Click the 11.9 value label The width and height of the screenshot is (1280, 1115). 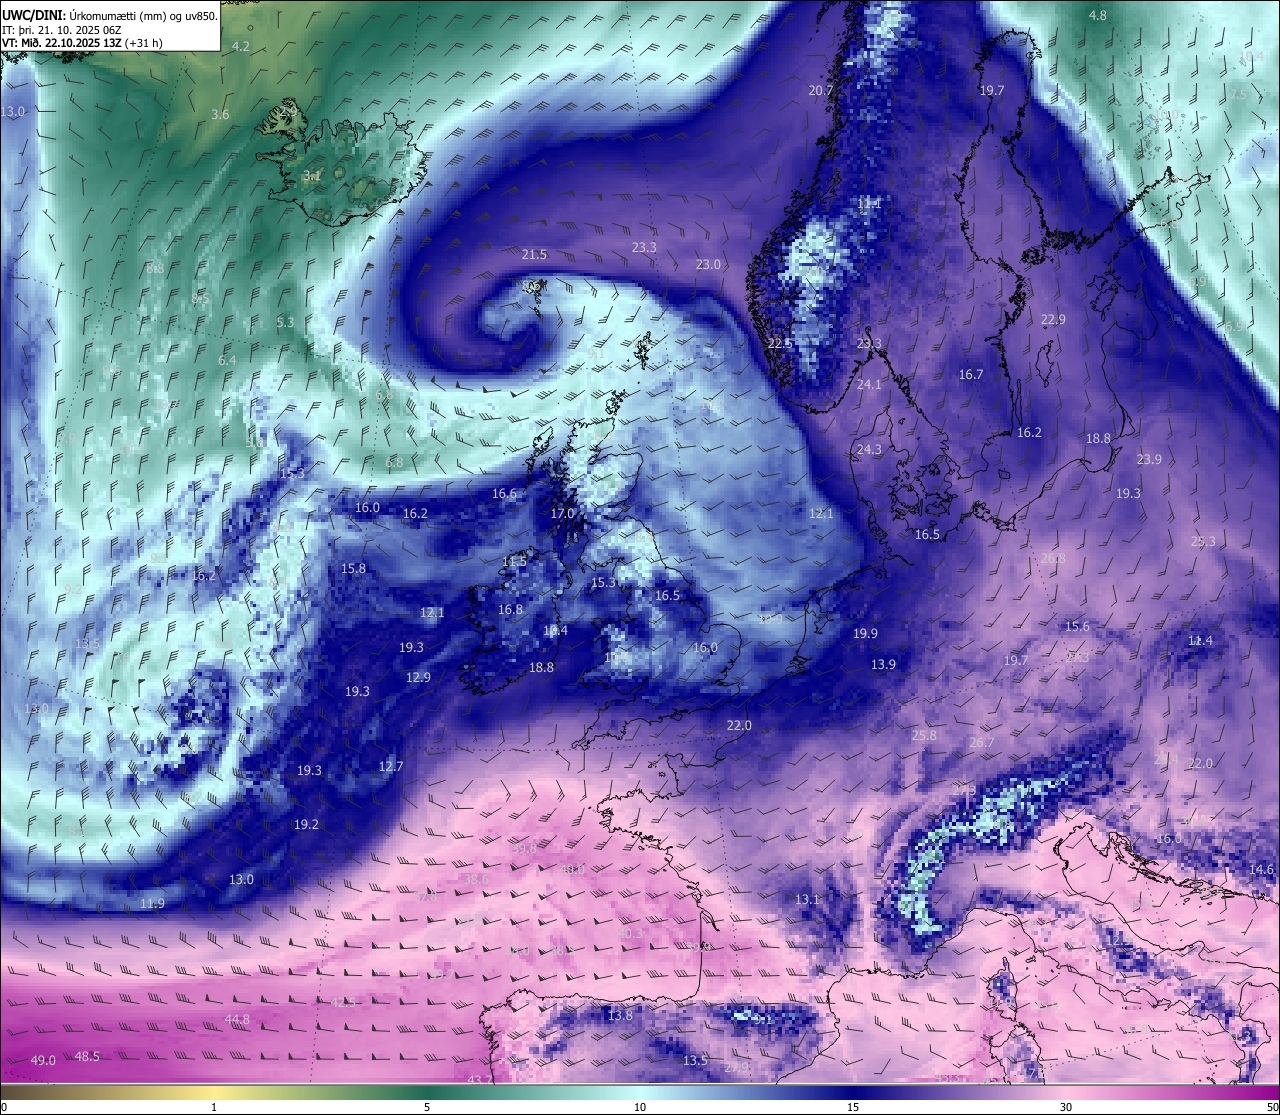pyautogui.click(x=152, y=903)
